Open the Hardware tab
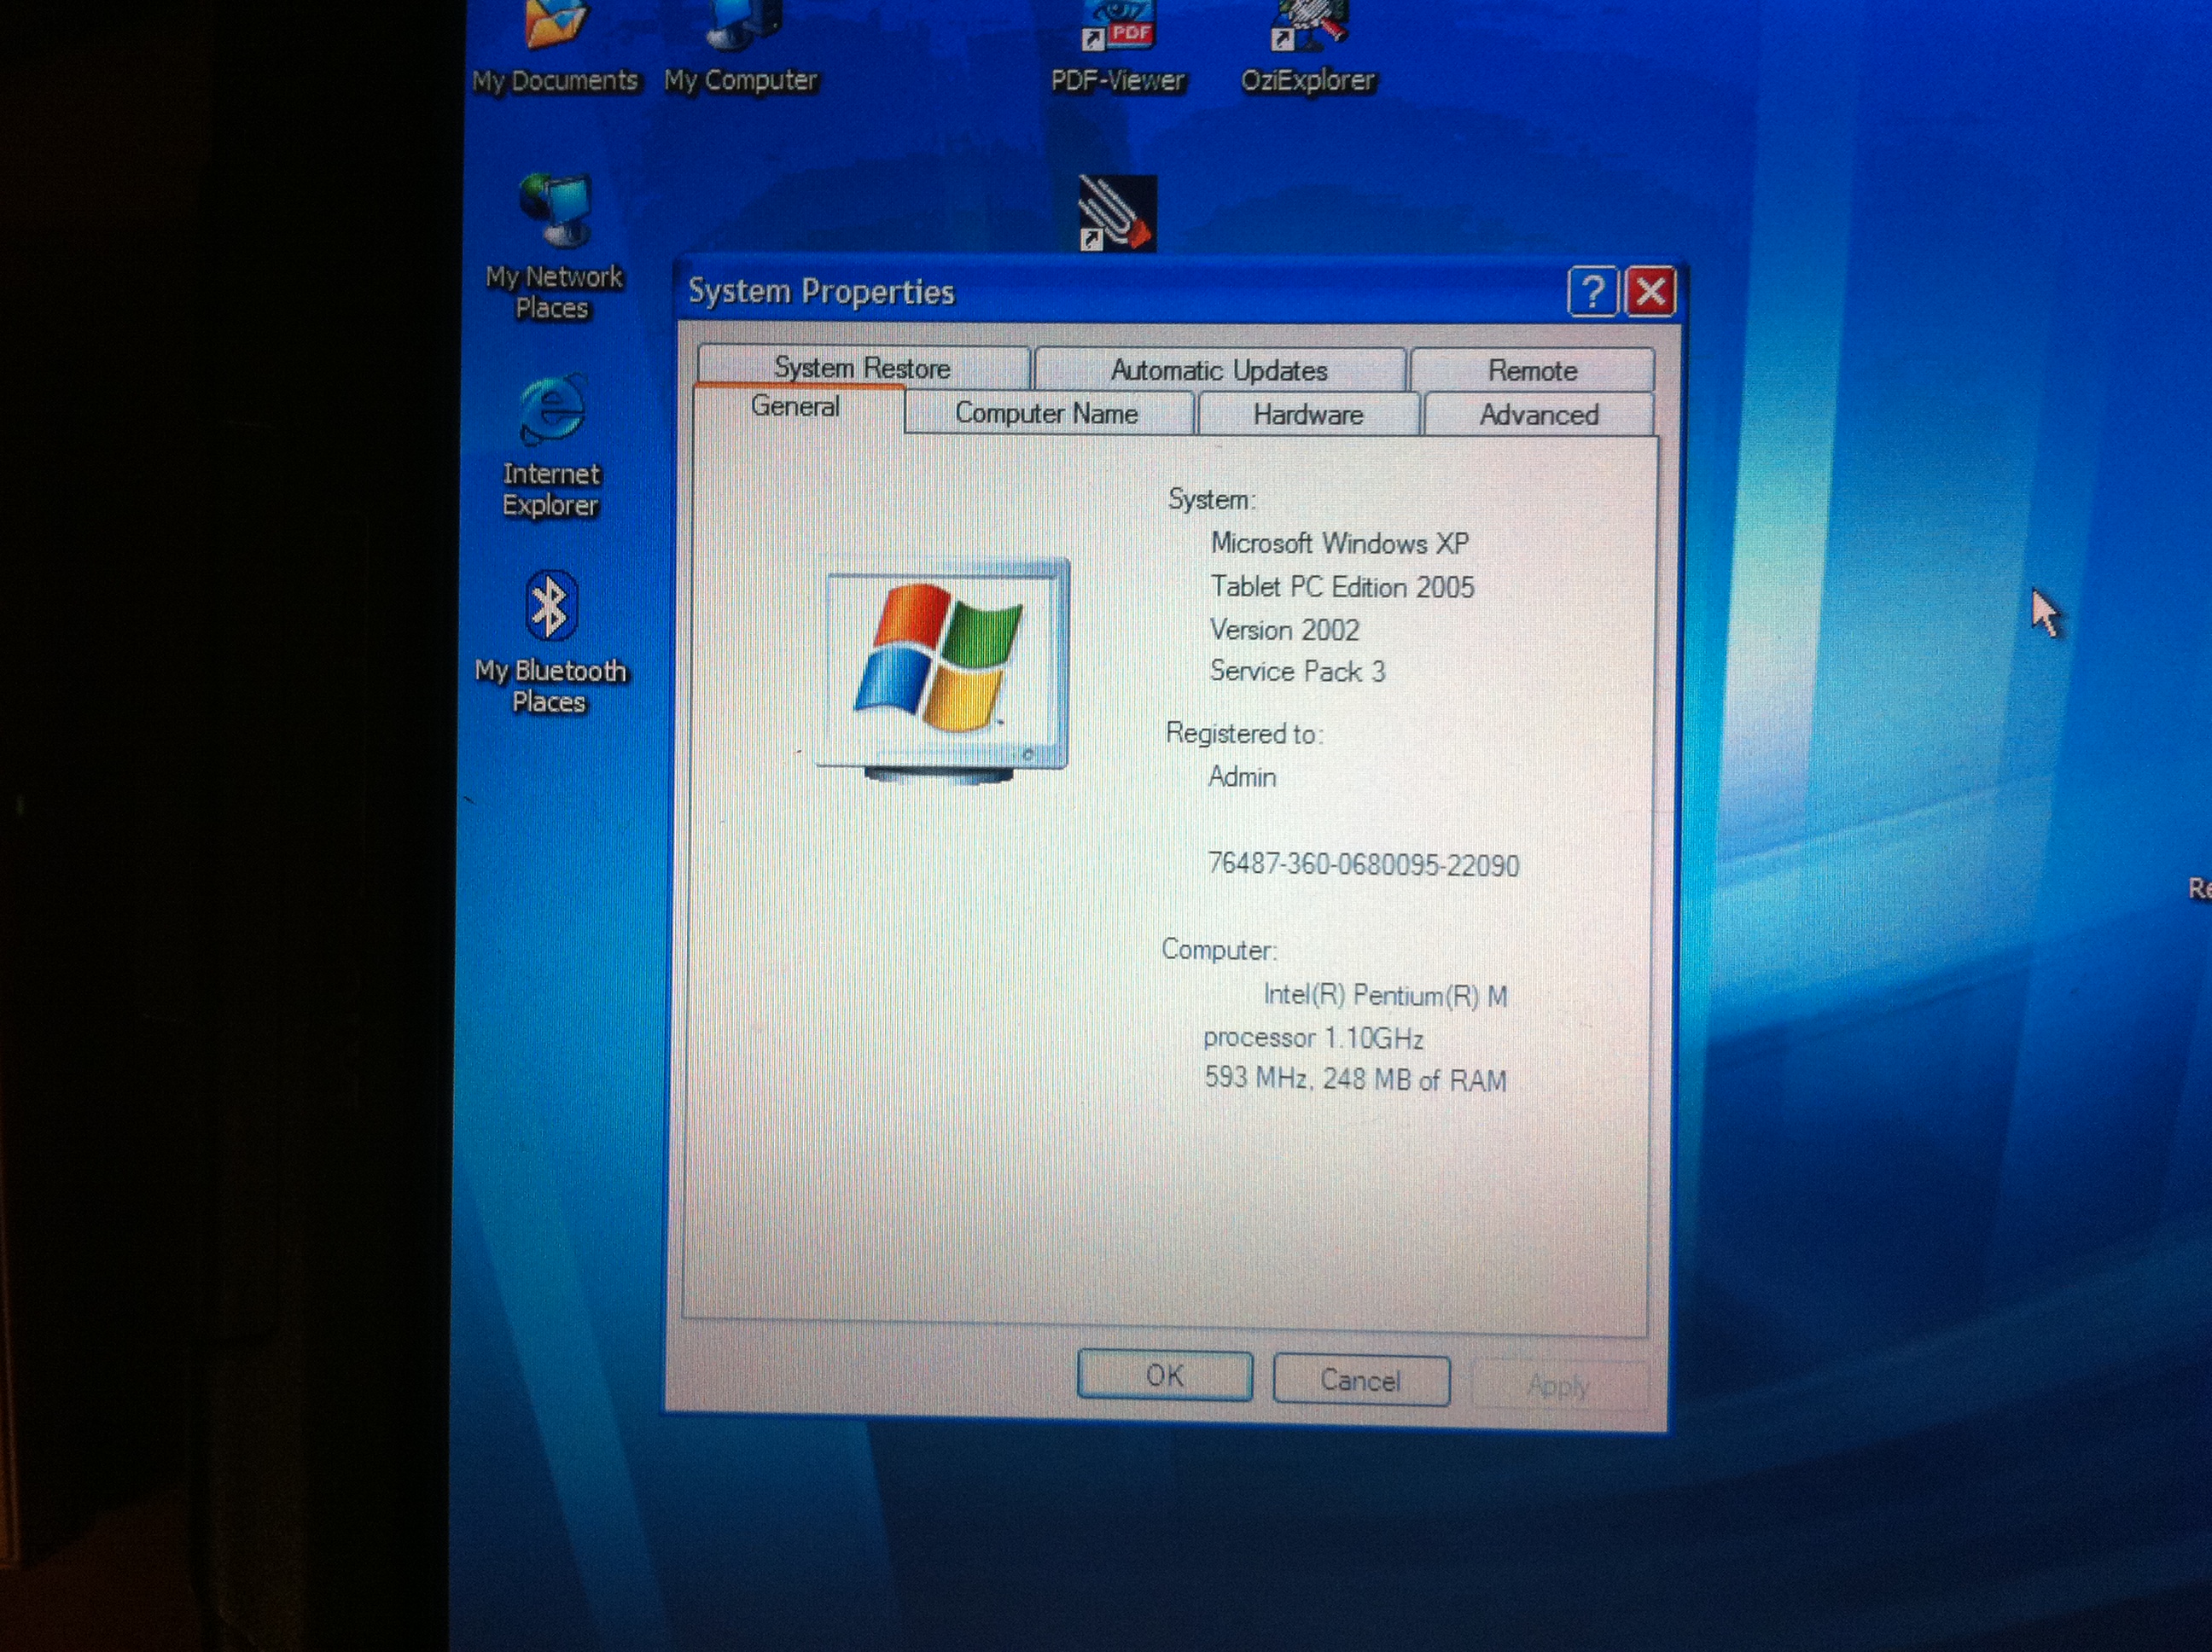 pos(1308,415)
